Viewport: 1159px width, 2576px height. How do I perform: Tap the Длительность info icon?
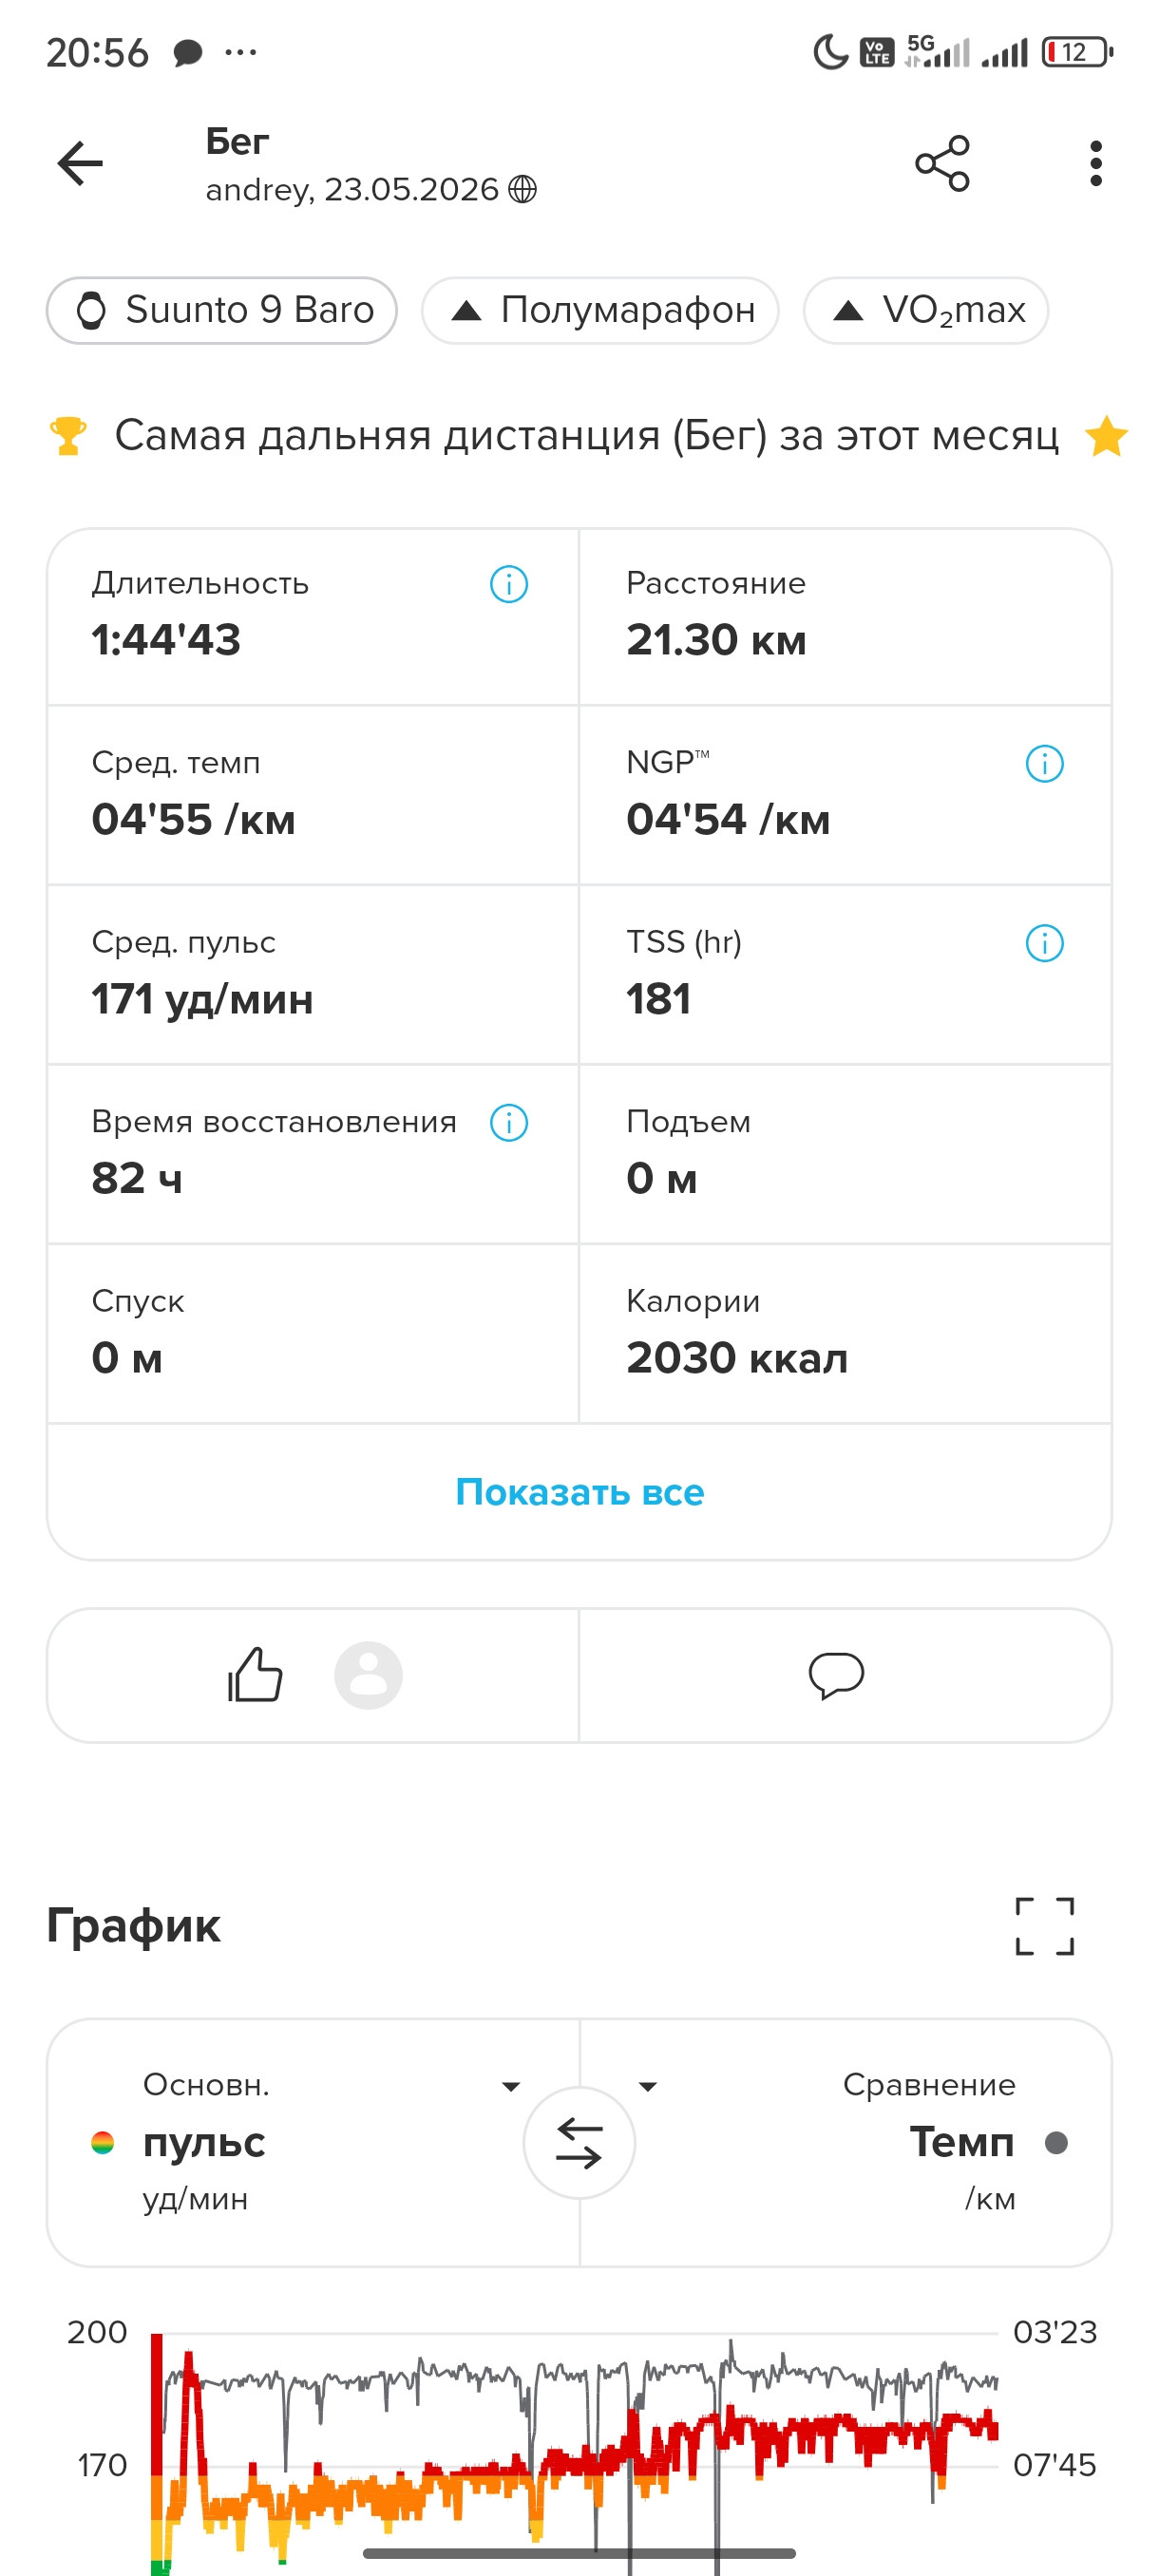pos(509,584)
